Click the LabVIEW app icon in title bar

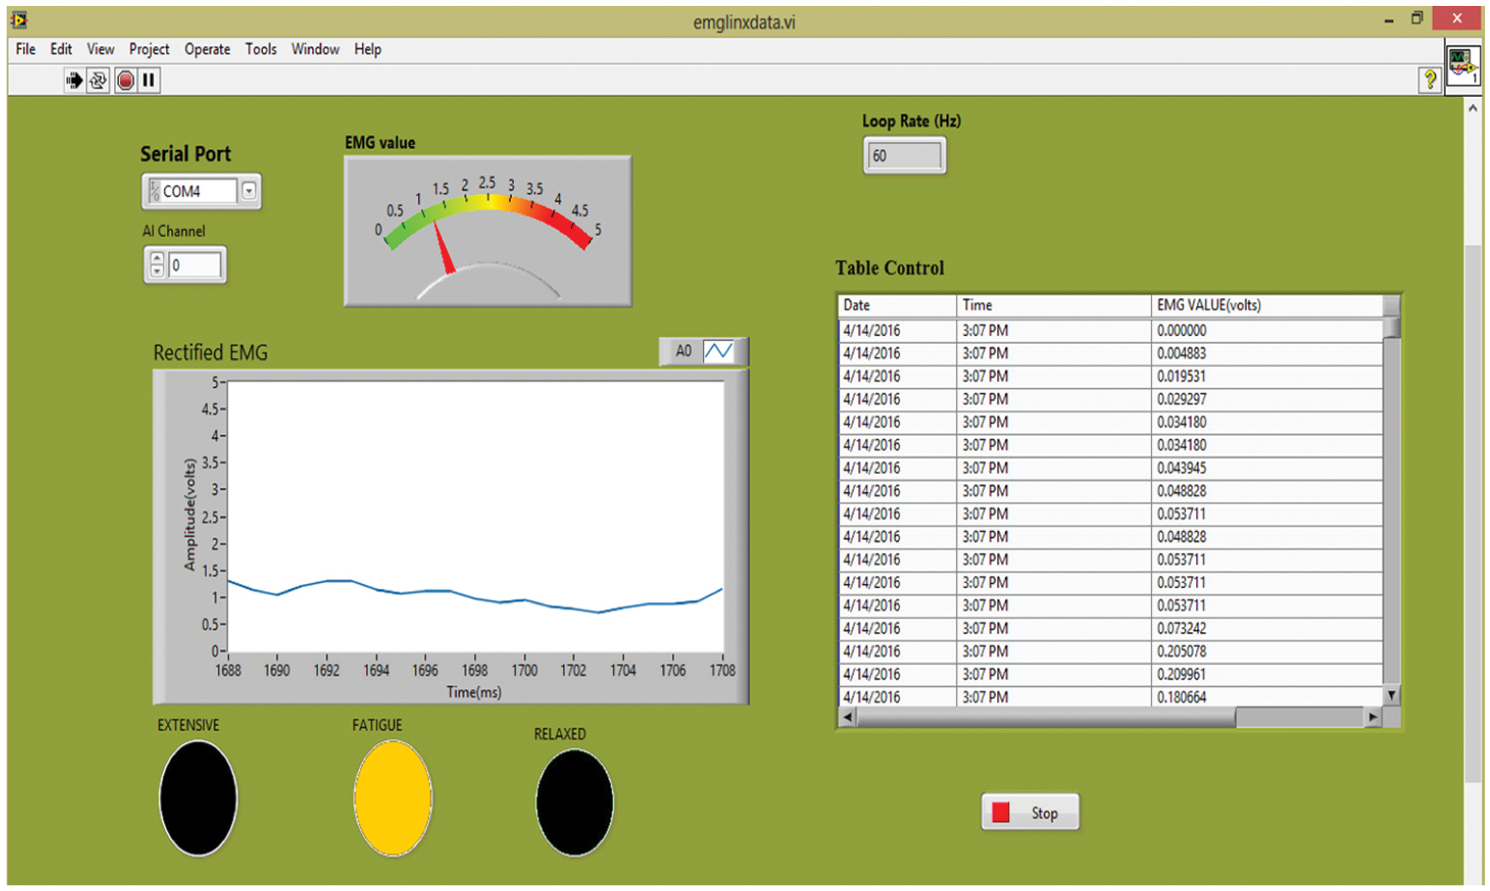(19, 20)
